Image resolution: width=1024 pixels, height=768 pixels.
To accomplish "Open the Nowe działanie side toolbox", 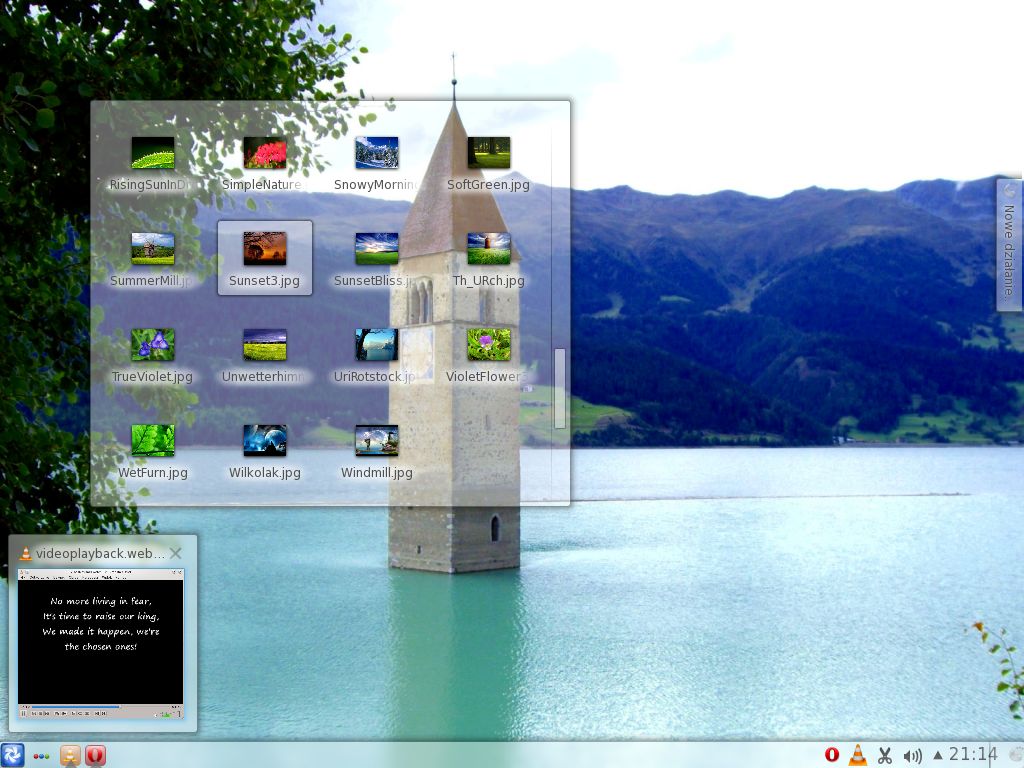I will click(1009, 246).
